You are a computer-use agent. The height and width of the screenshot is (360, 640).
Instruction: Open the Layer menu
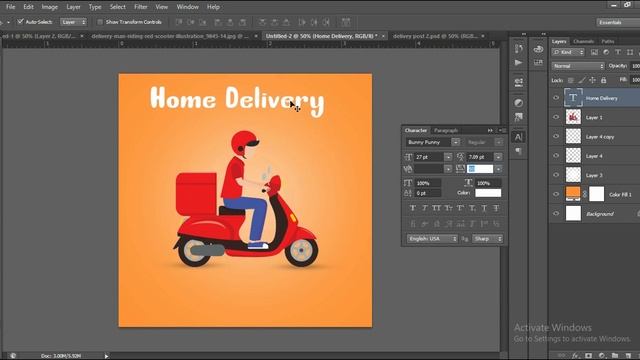73,7
